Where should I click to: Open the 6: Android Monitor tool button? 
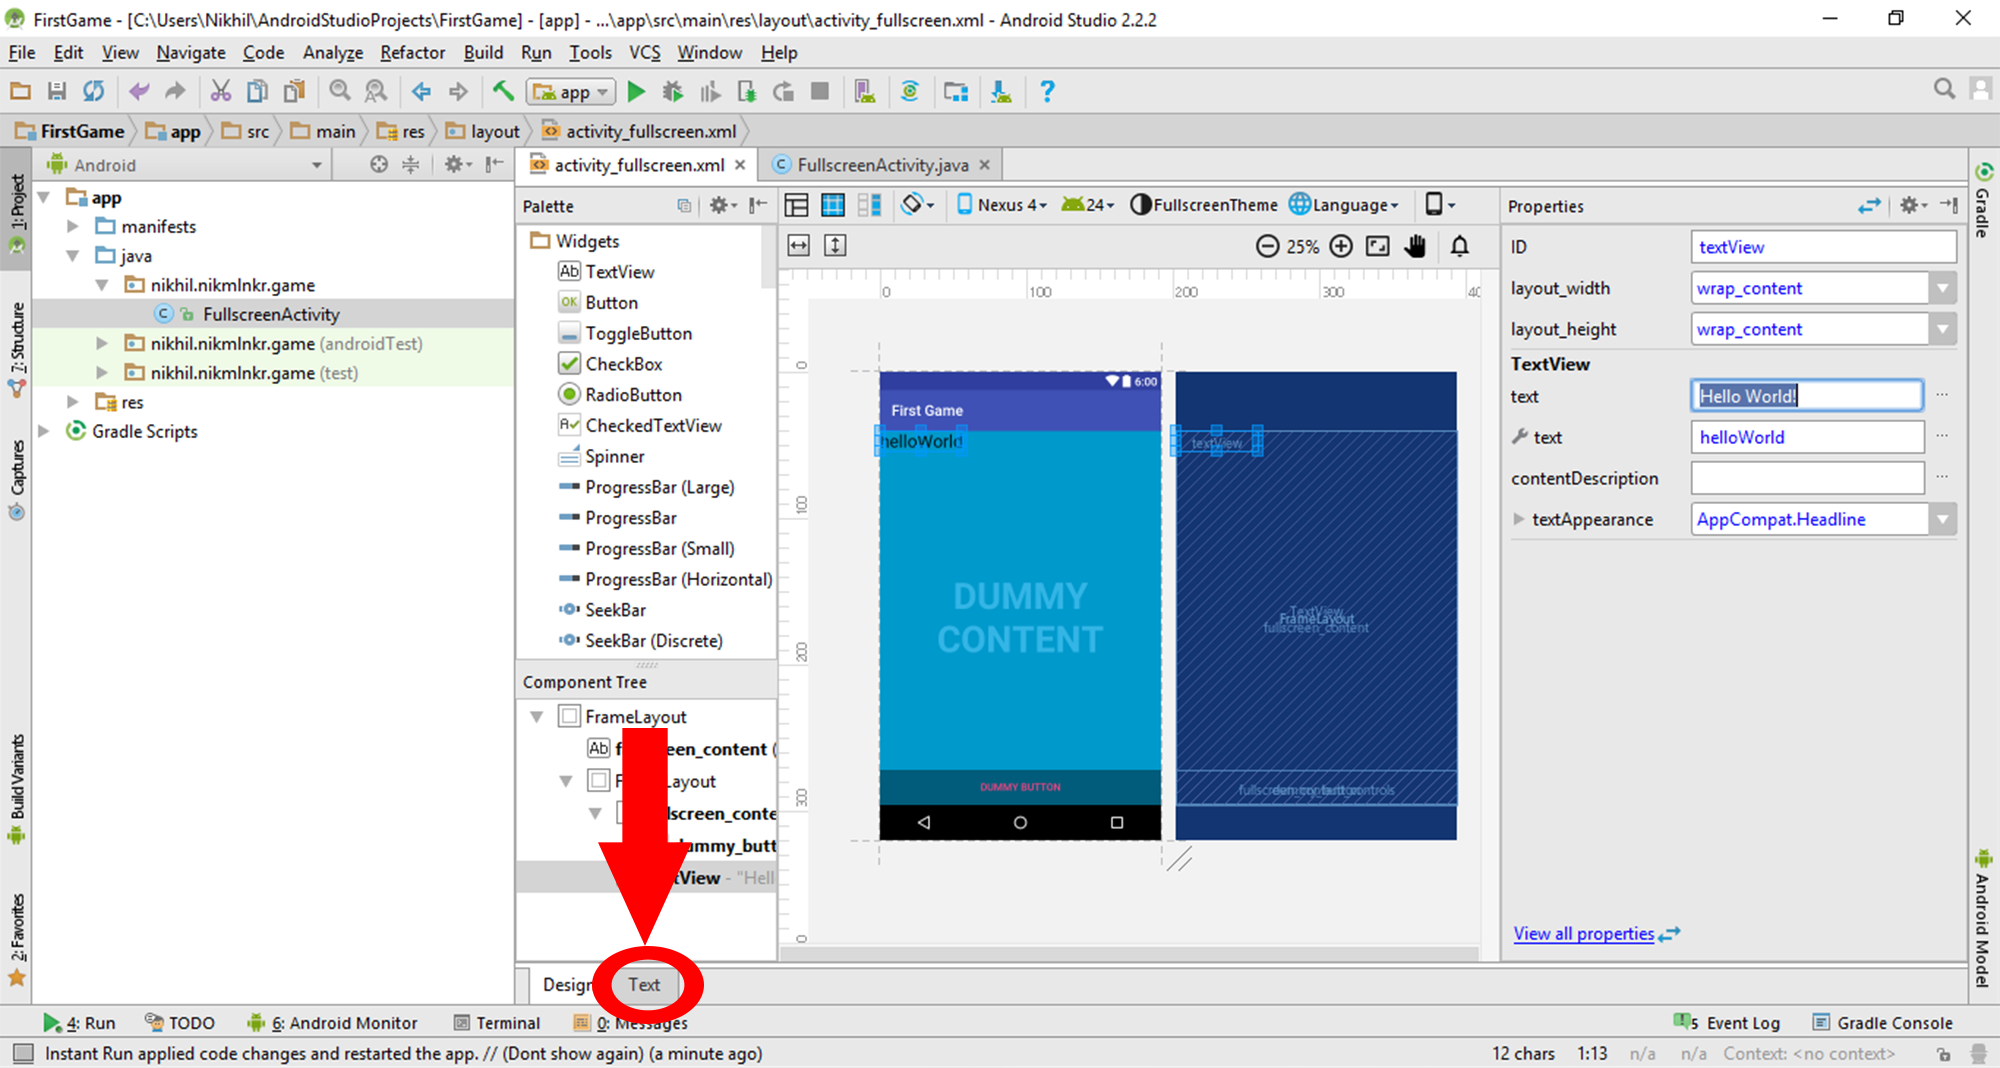point(332,1023)
